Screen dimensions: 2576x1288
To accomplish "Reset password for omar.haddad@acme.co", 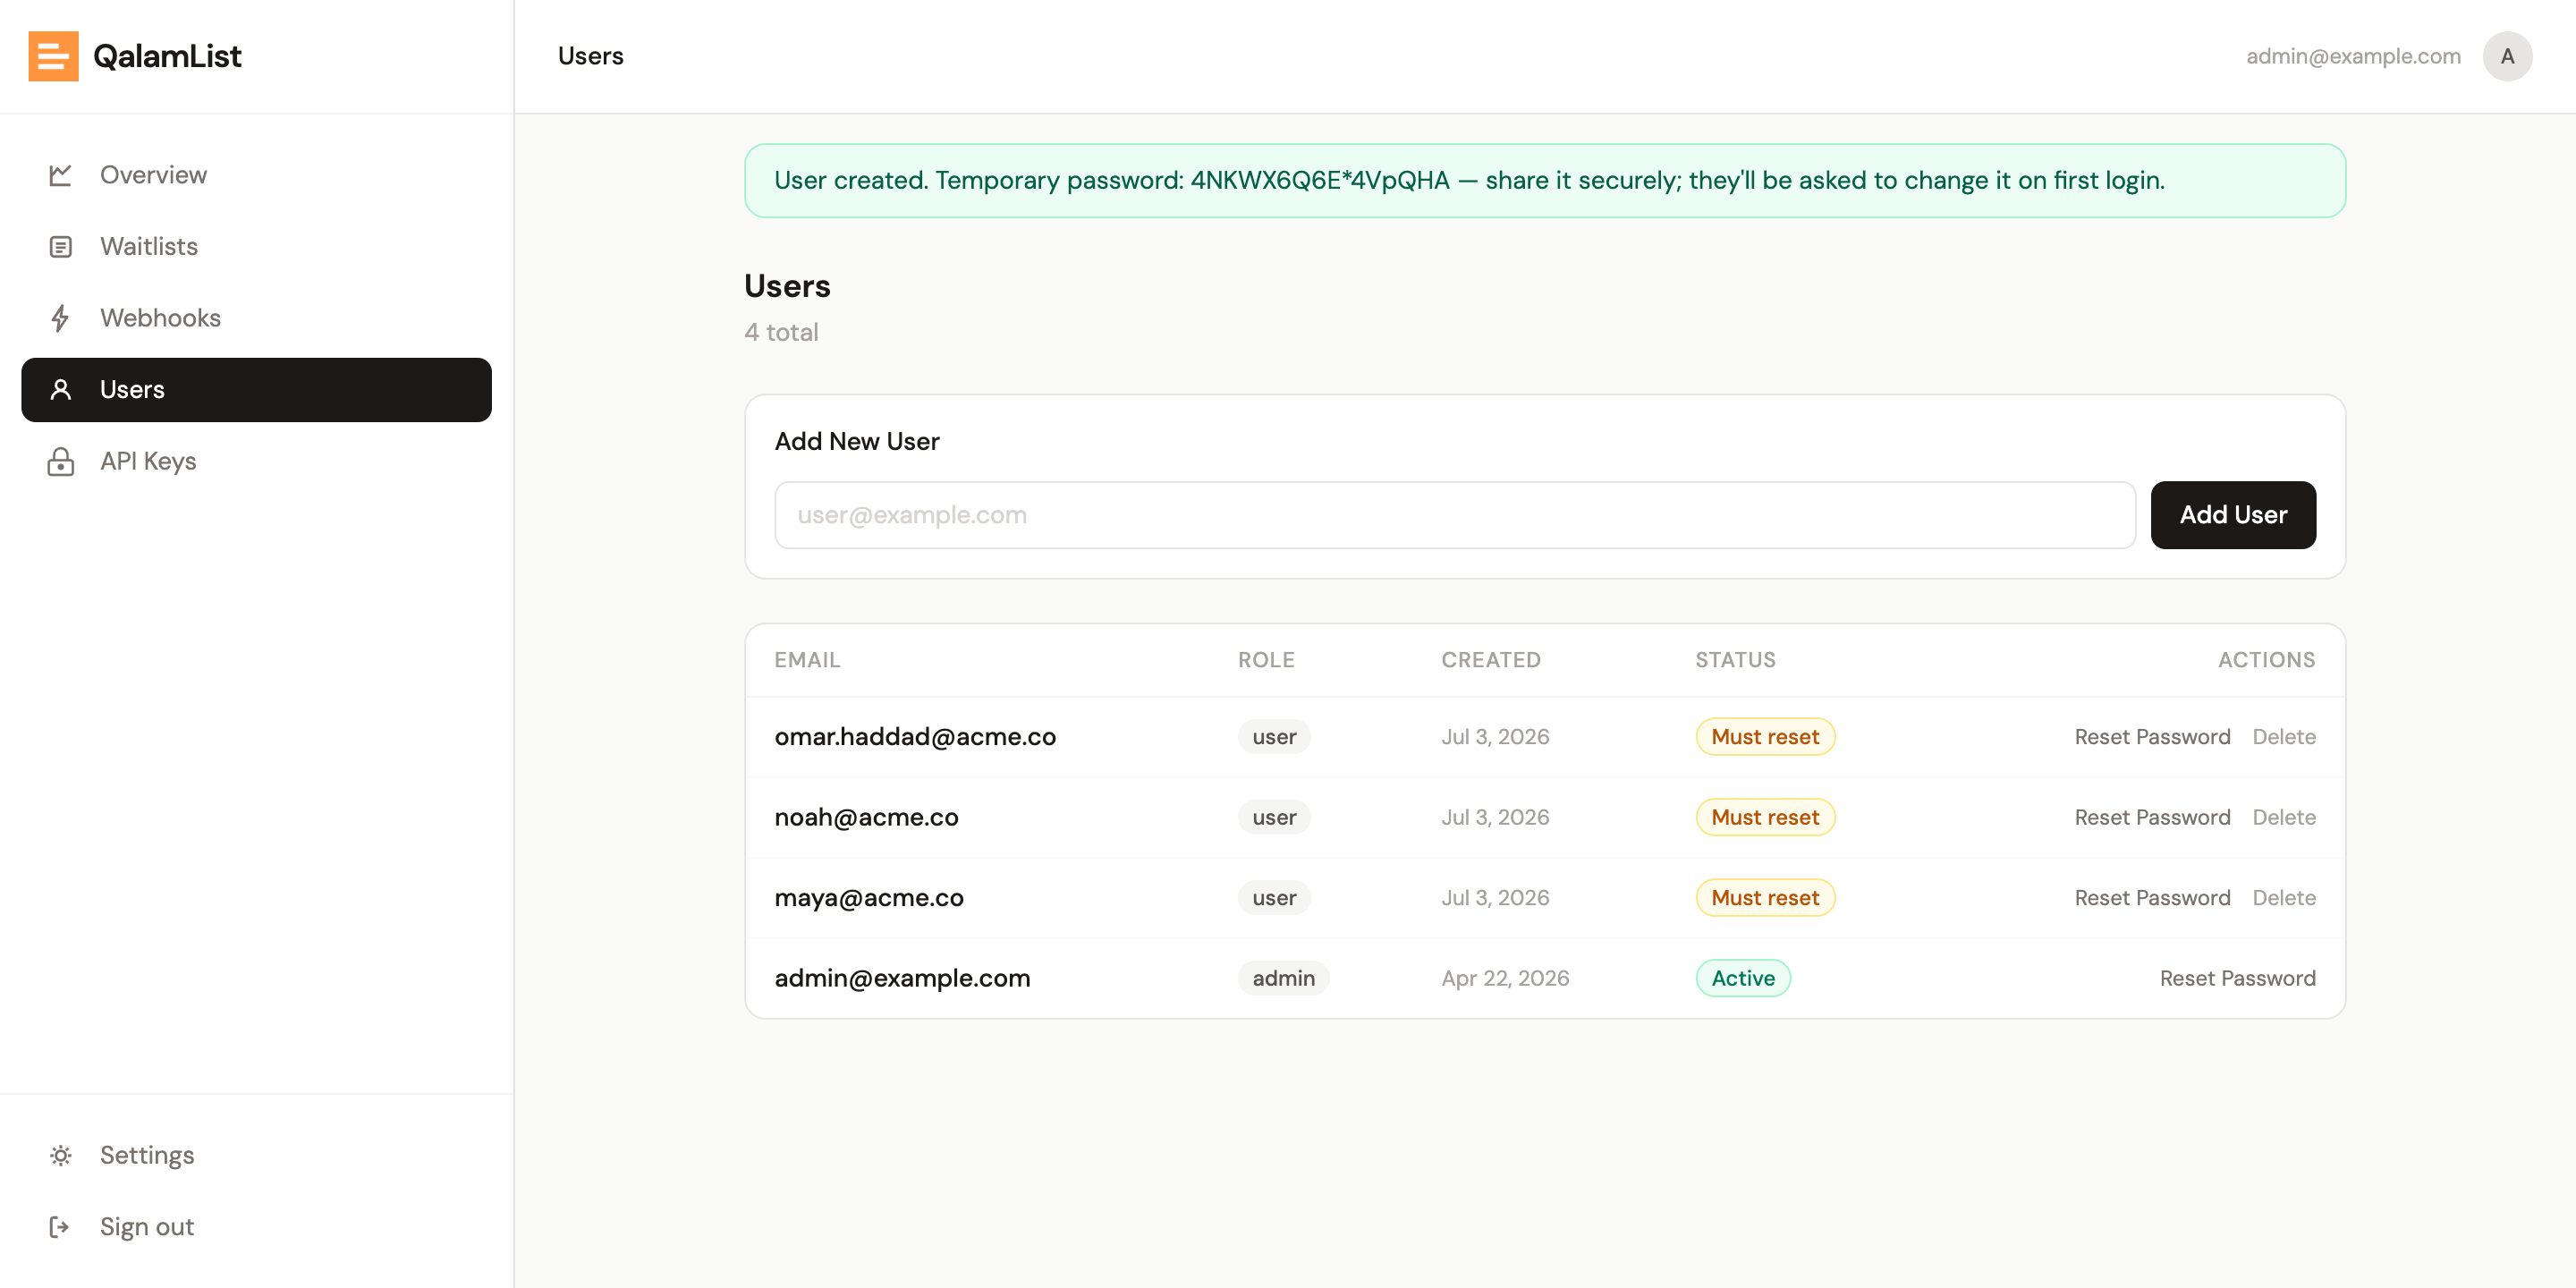I will tap(2152, 737).
